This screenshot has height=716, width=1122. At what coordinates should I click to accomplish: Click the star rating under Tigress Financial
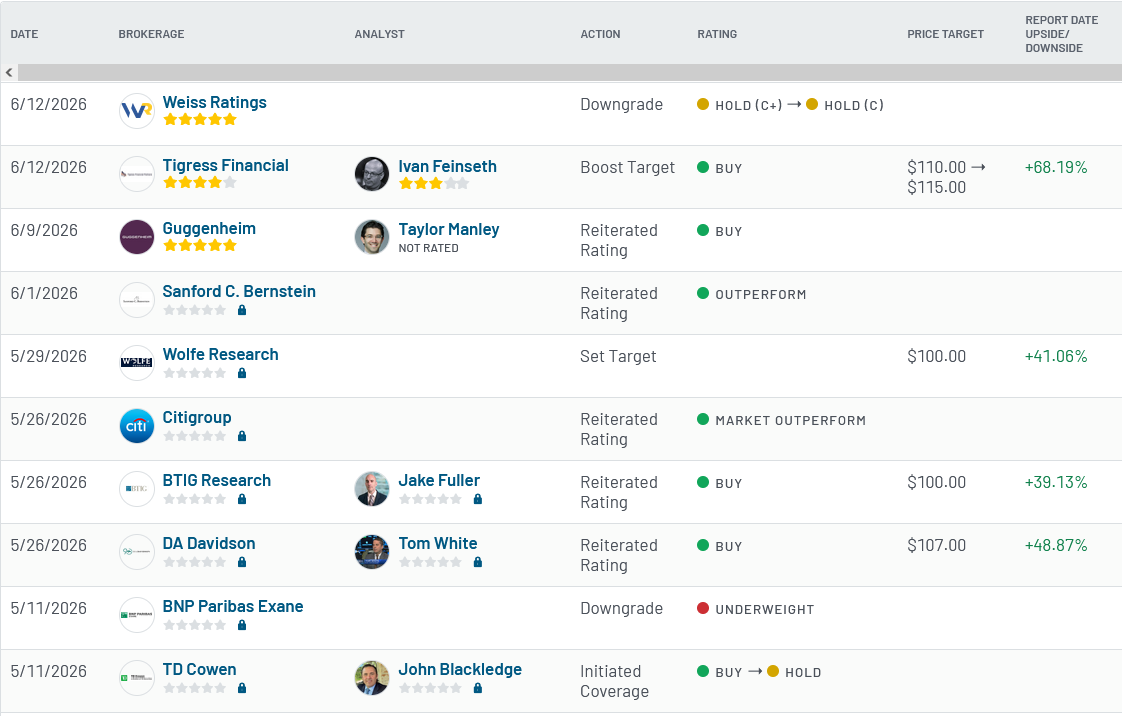tap(200, 182)
